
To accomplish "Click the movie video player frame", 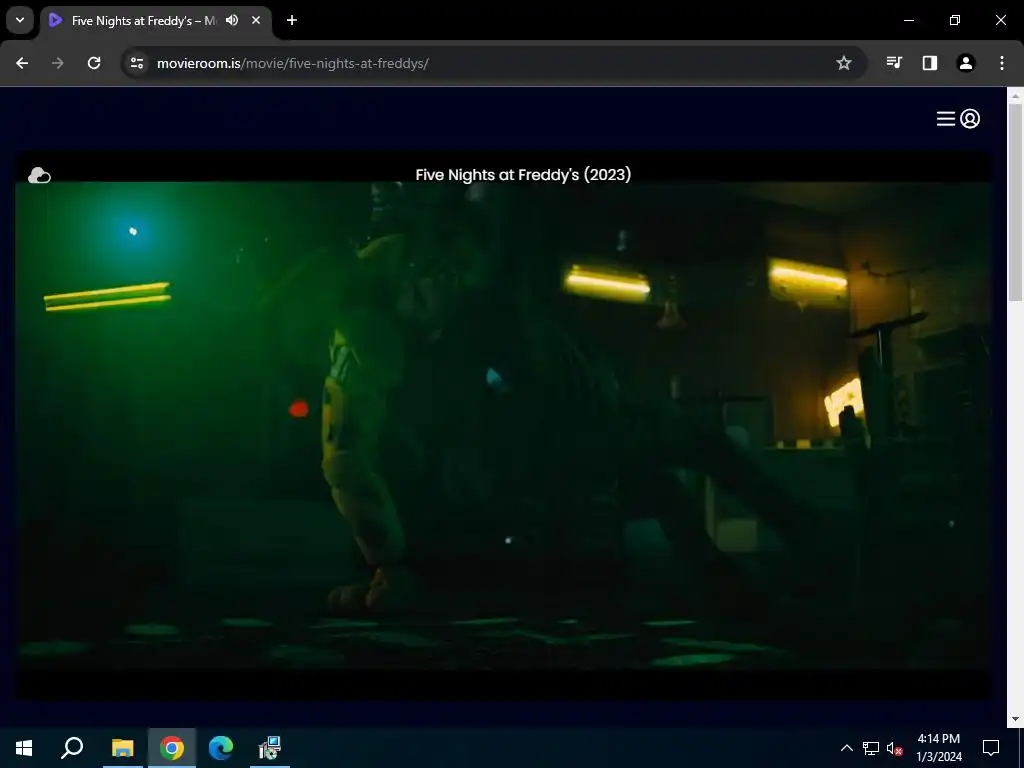I will (x=503, y=426).
